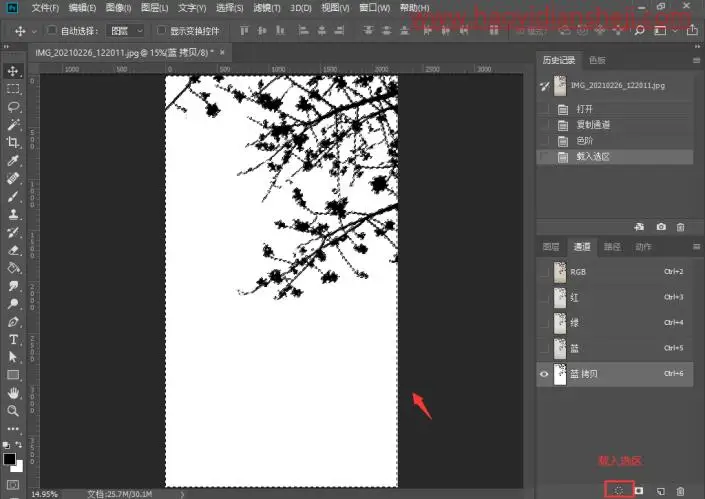Delete current history state trash icon

(681, 227)
